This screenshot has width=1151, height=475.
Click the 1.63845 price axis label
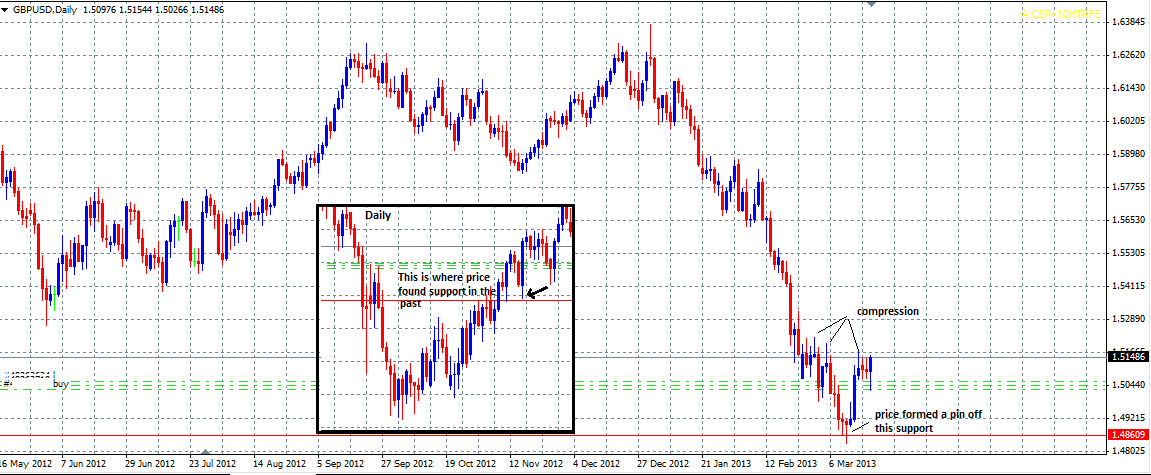[1127, 22]
